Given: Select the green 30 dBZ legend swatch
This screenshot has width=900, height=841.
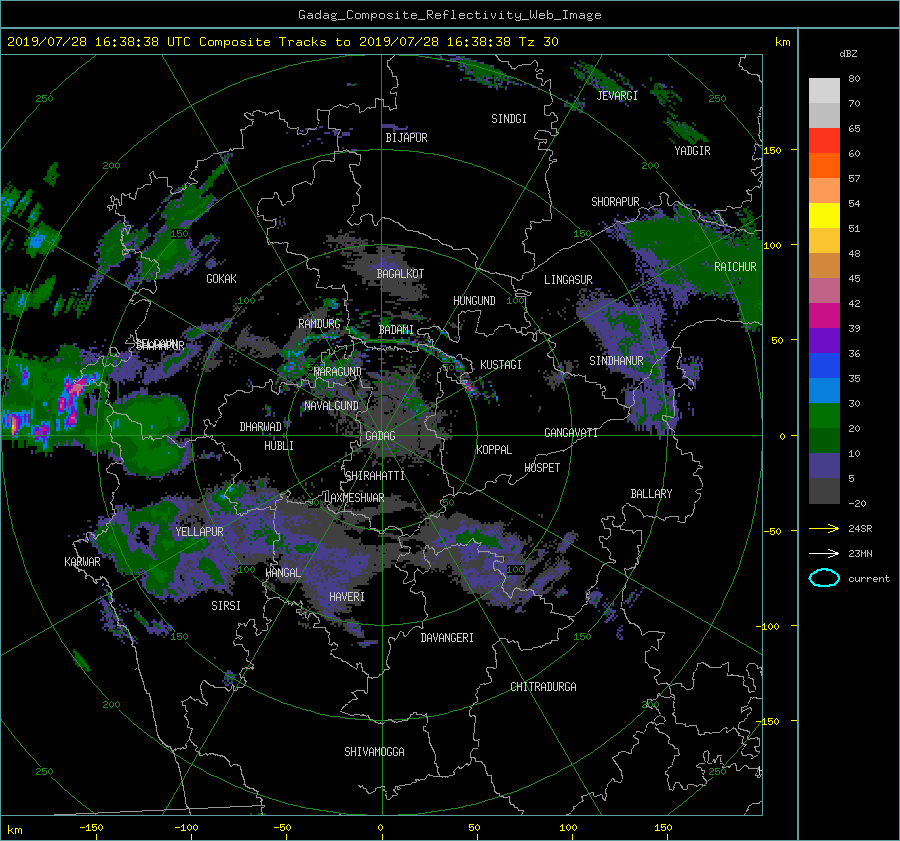Looking at the screenshot, I should click(x=824, y=415).
